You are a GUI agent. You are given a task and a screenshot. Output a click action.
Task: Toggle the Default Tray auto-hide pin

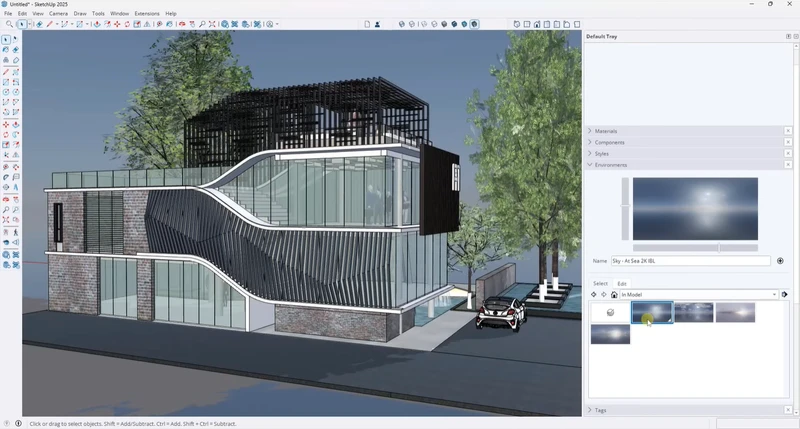788,36
